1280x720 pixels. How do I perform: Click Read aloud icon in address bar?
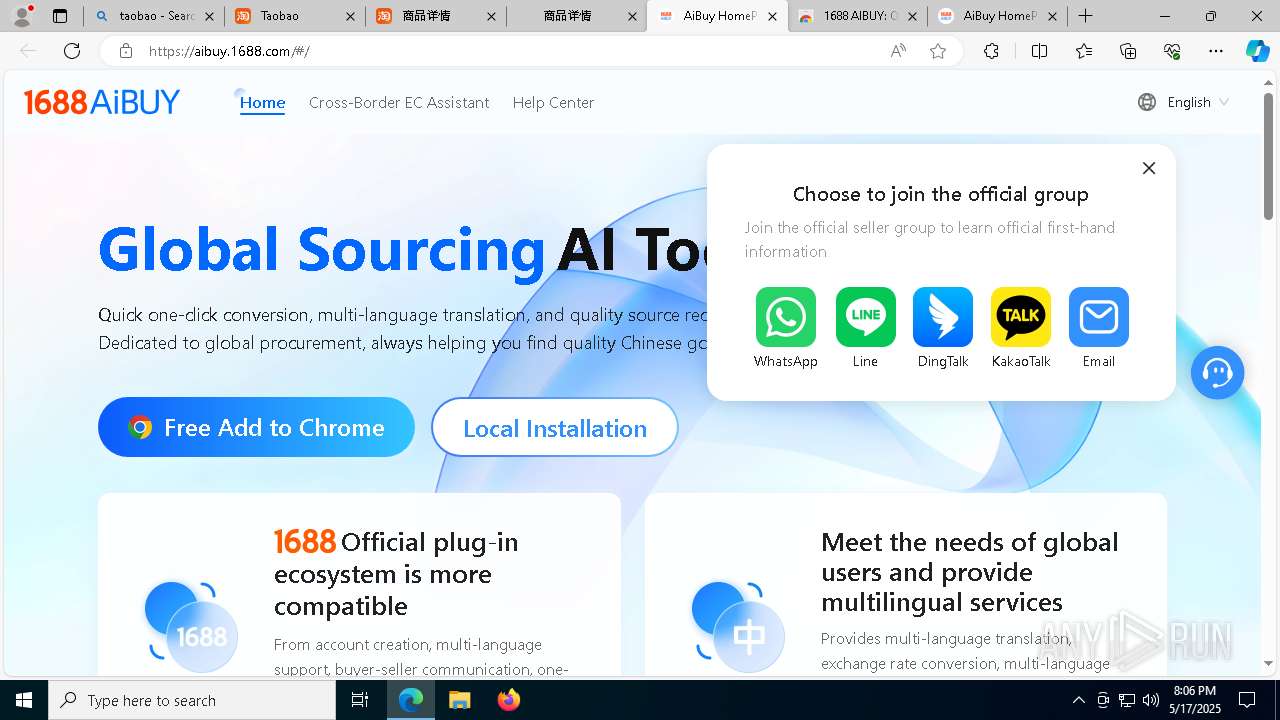[898, 51]
